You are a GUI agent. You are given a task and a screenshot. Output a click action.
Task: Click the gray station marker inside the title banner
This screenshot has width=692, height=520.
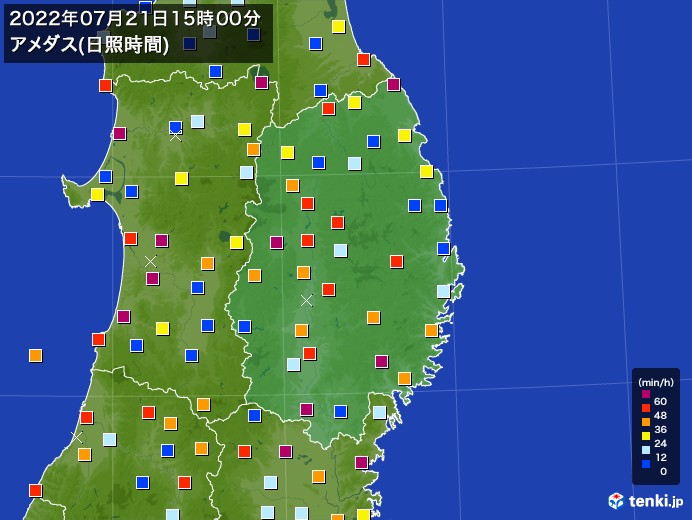pyautogui.click(x=209, y=32)
